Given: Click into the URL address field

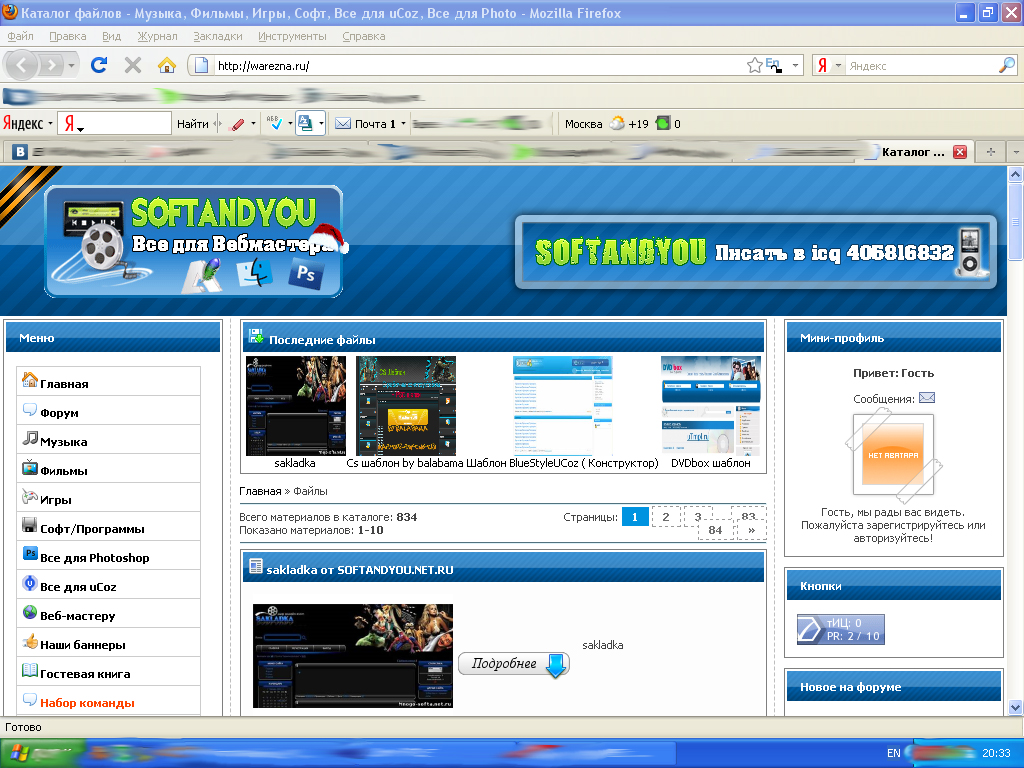Looking at the screenshot, I should click(x=480, y=65).
